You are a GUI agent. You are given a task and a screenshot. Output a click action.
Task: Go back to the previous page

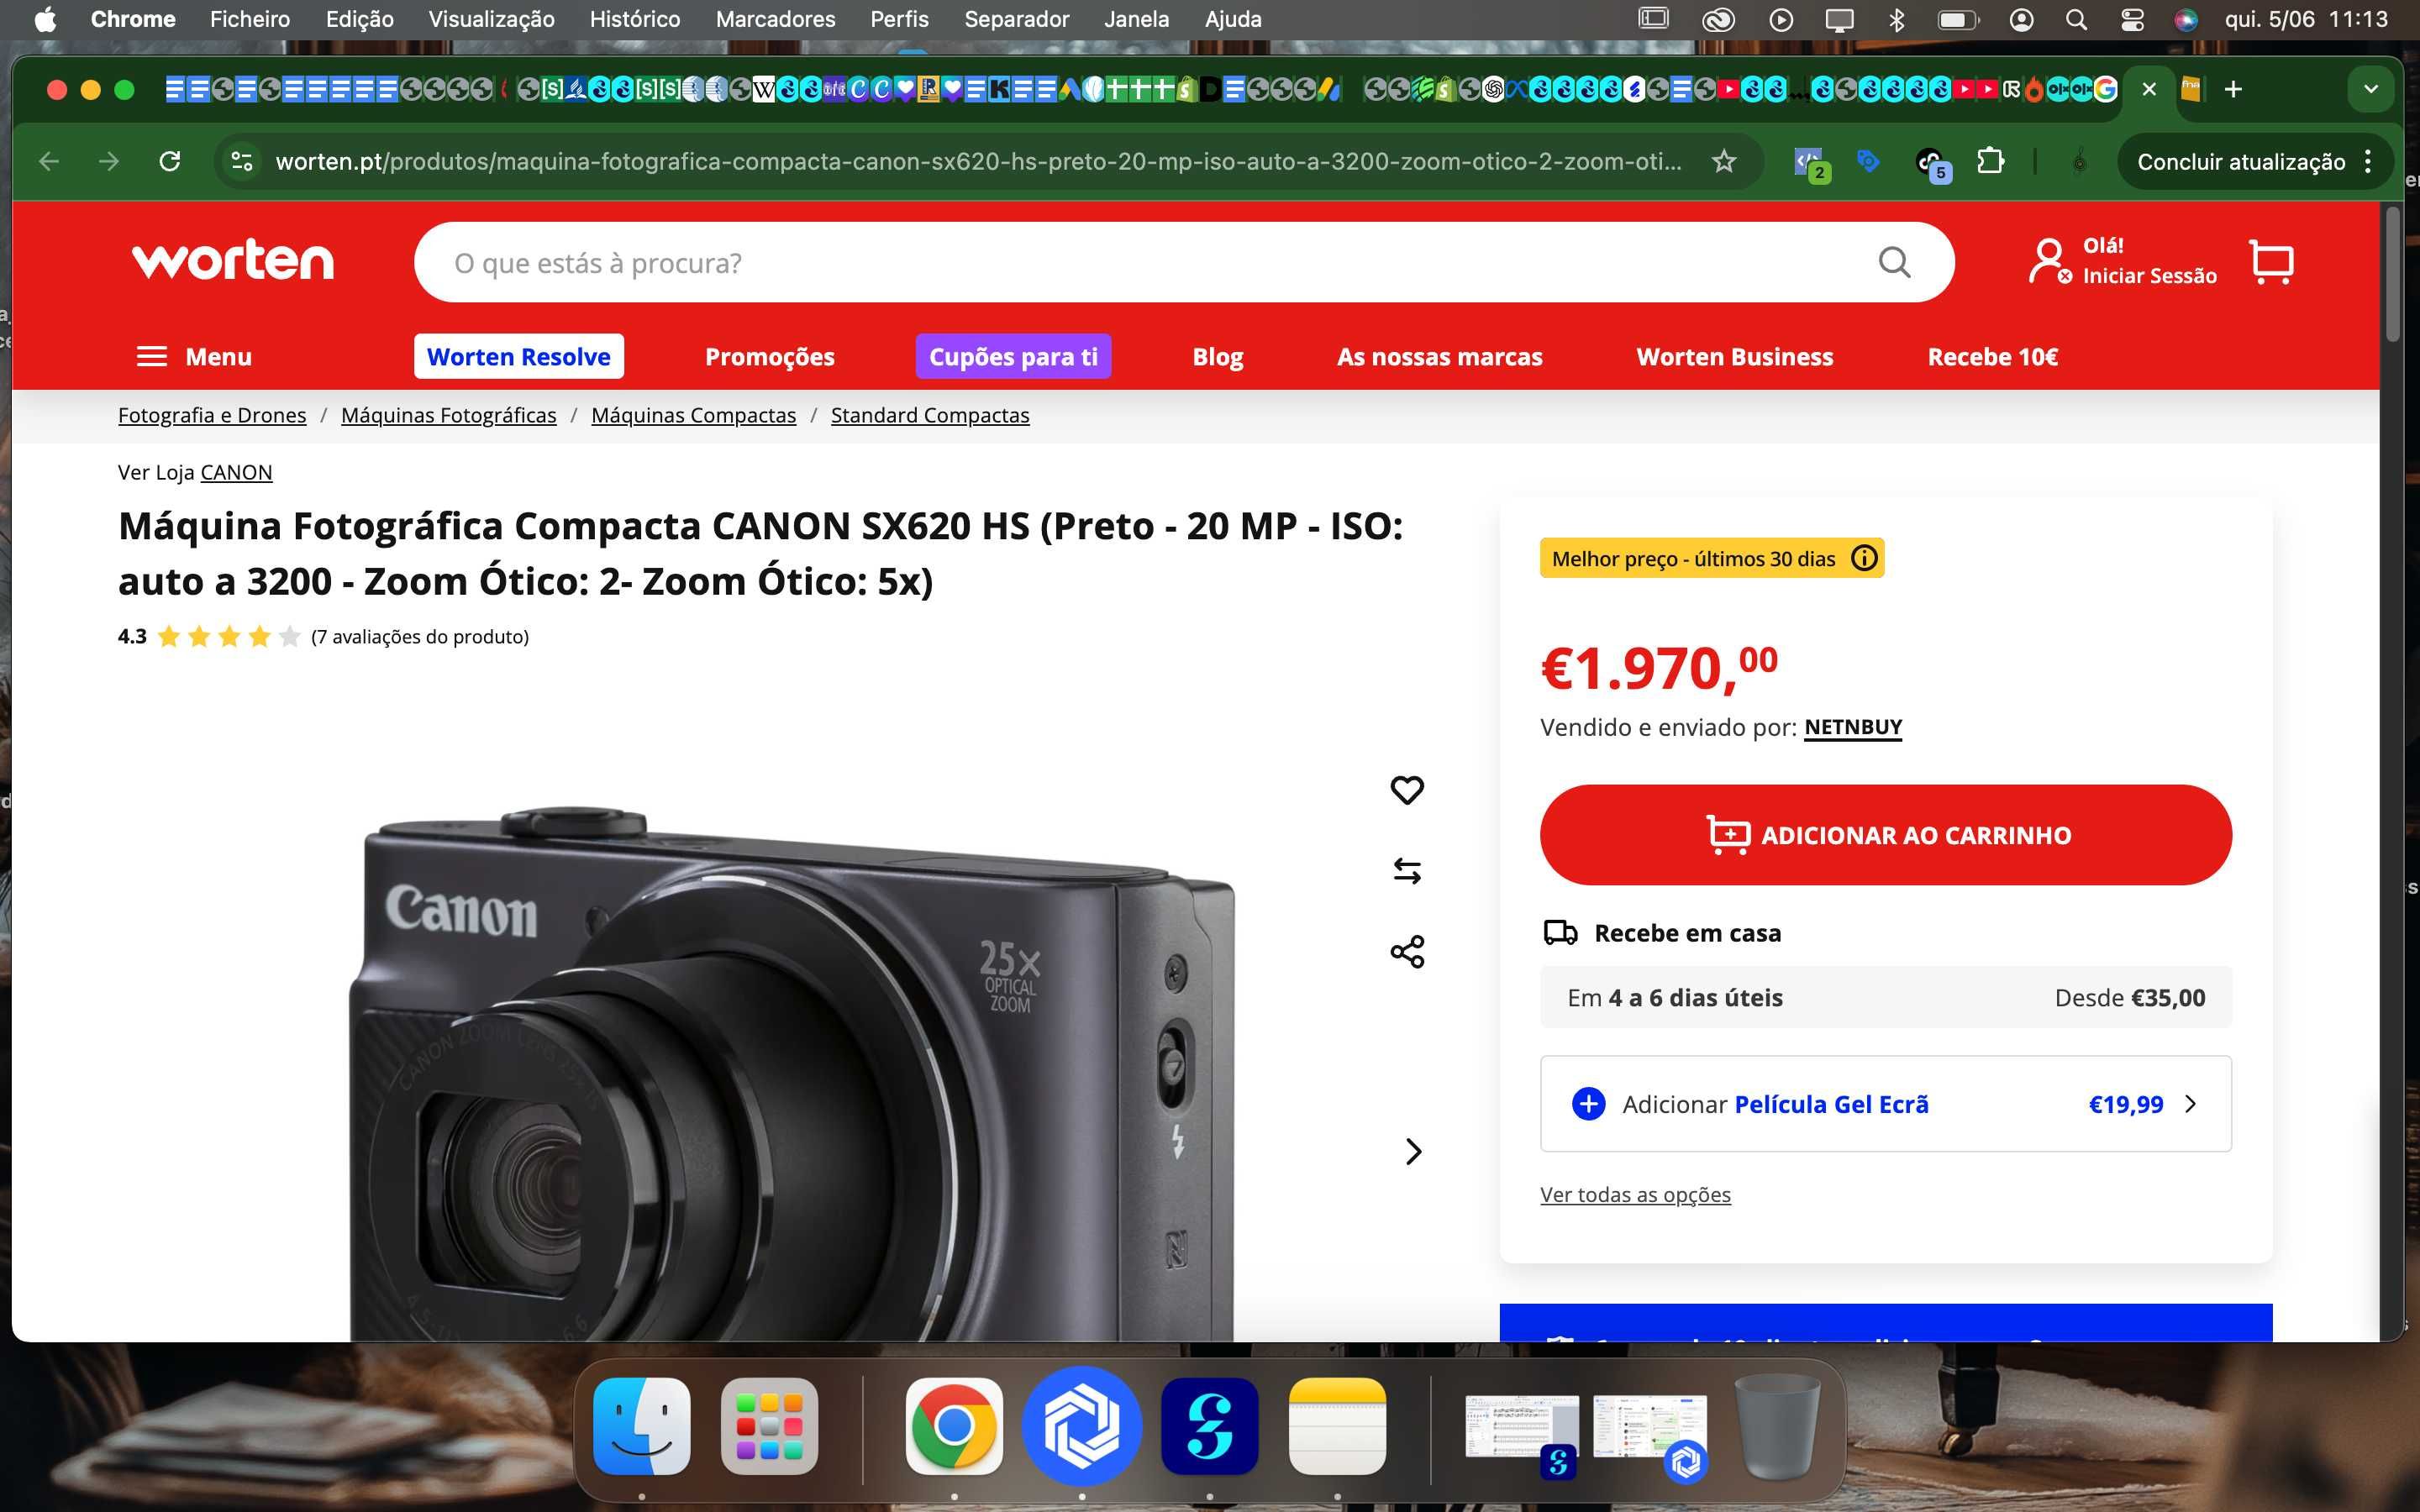pyautogui.click(x=49, y=161)
